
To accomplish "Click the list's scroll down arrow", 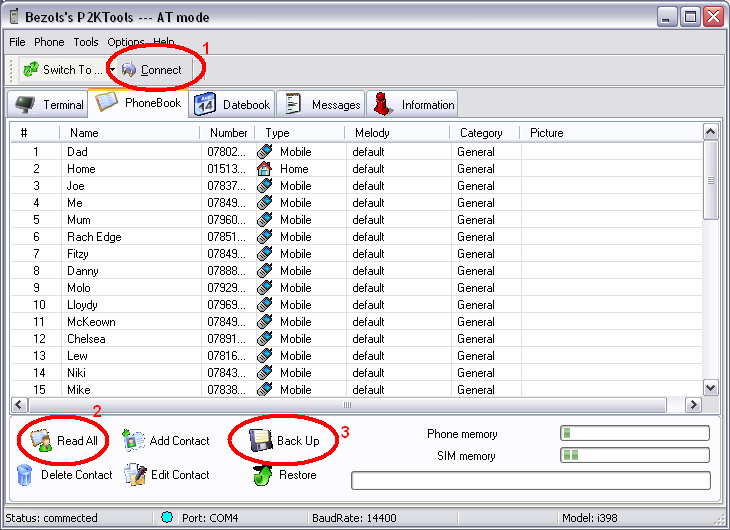I will pos(710,387).
